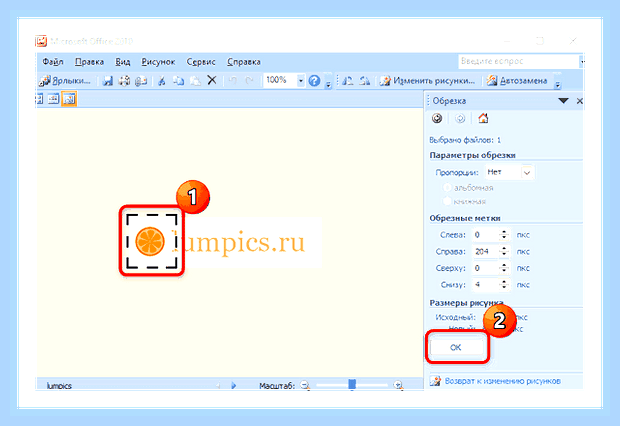The image size is (620, 426).
Task: Click the Redo arrow icon
Action: pos(249,81)
